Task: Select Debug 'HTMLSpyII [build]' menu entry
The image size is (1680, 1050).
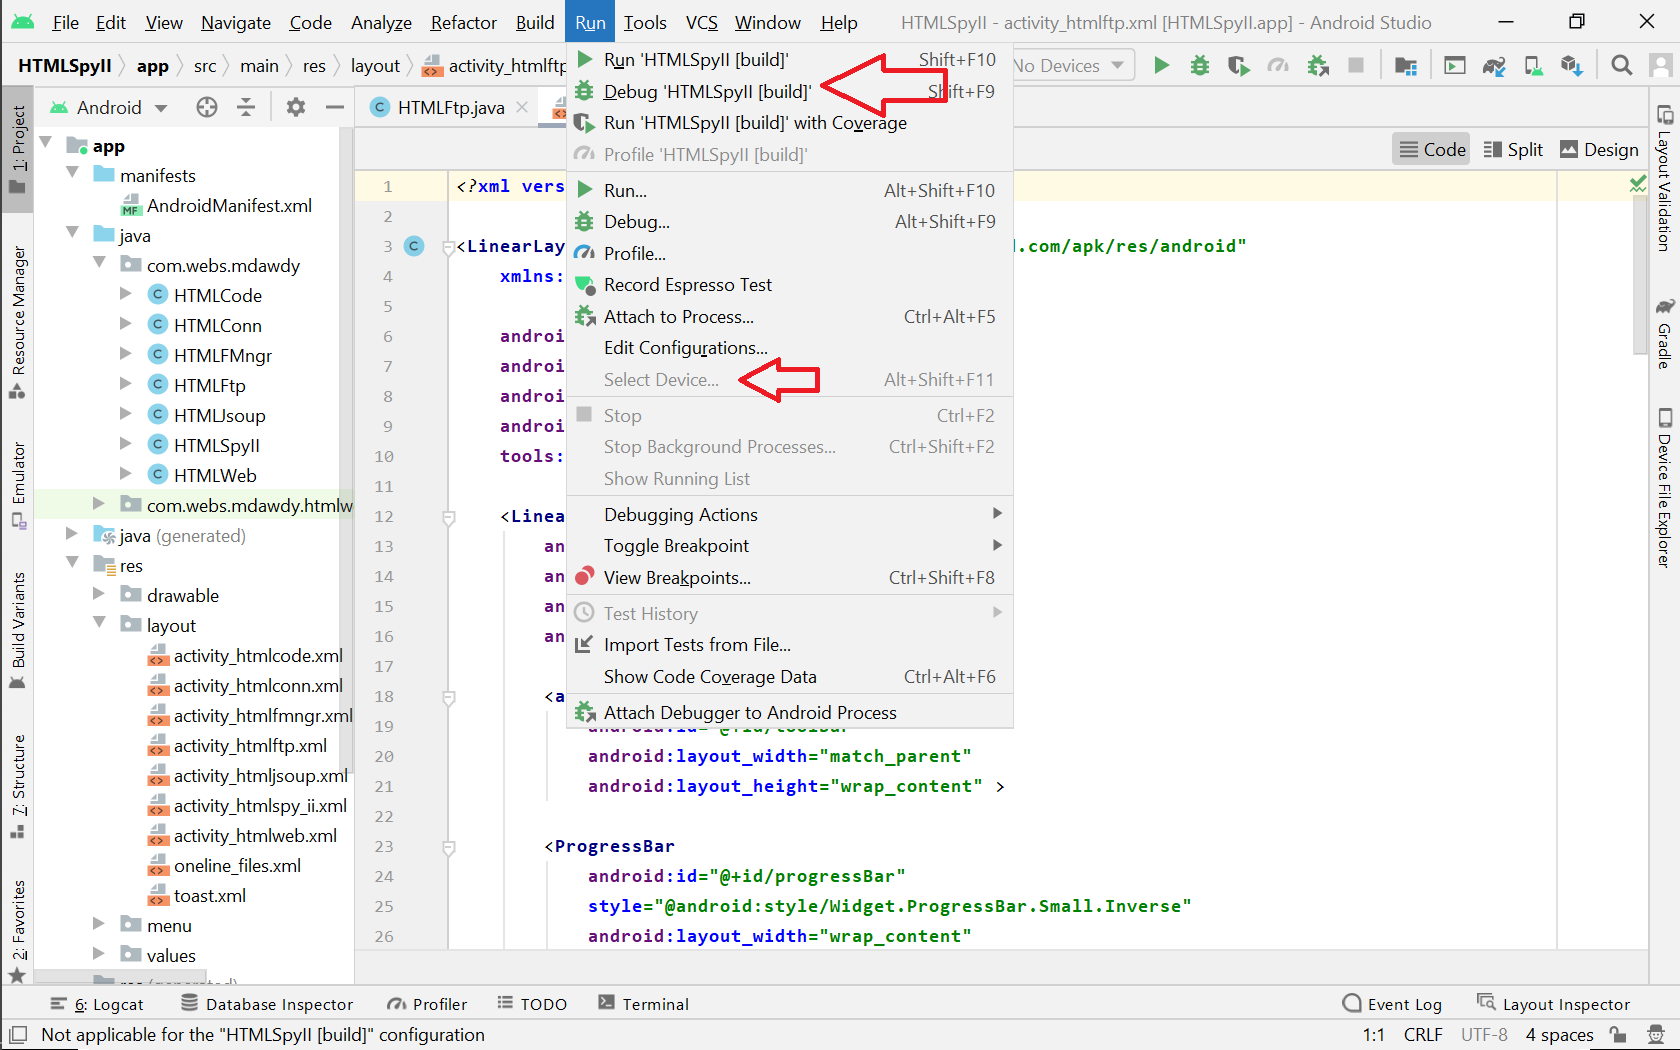Action: click(790, 92)
